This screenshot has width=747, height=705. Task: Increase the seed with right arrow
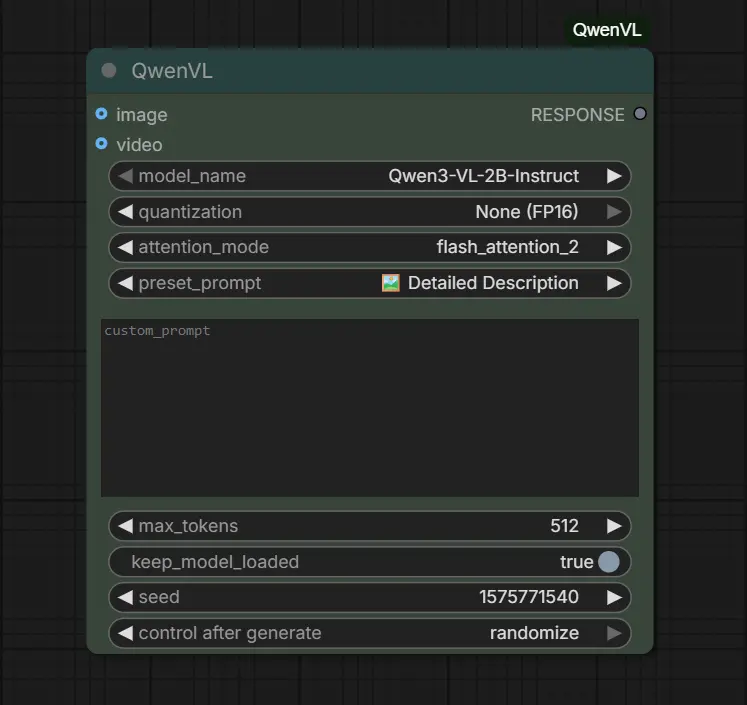click(x=614, y=597)
